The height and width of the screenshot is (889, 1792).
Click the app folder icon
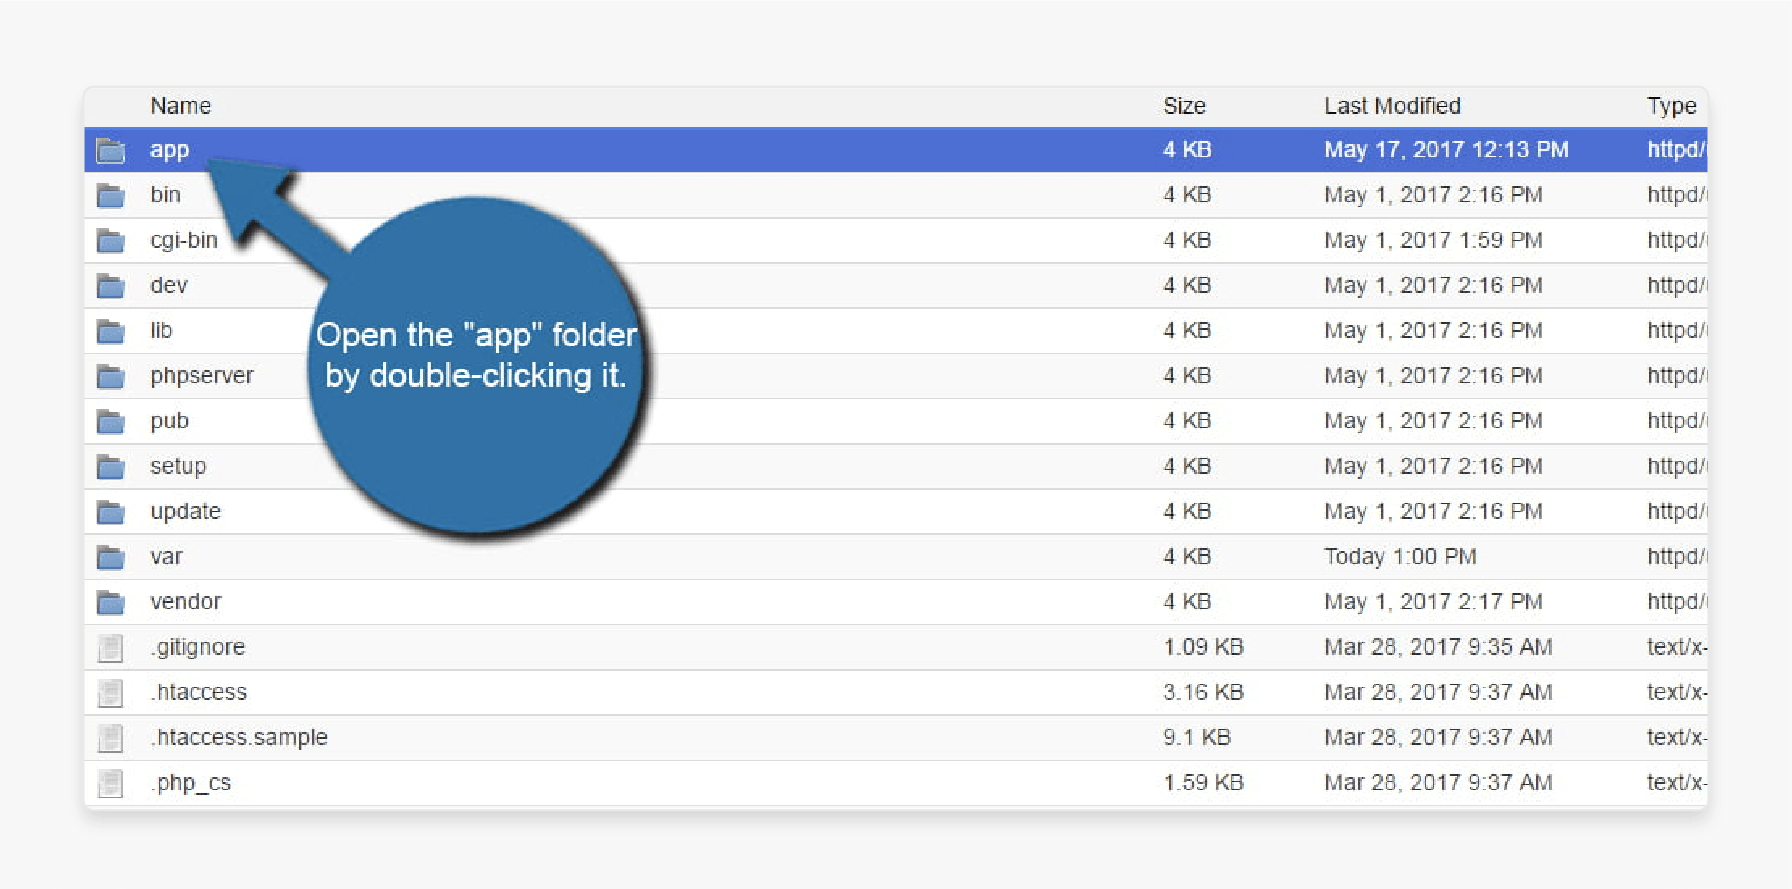tap(110, 151)
